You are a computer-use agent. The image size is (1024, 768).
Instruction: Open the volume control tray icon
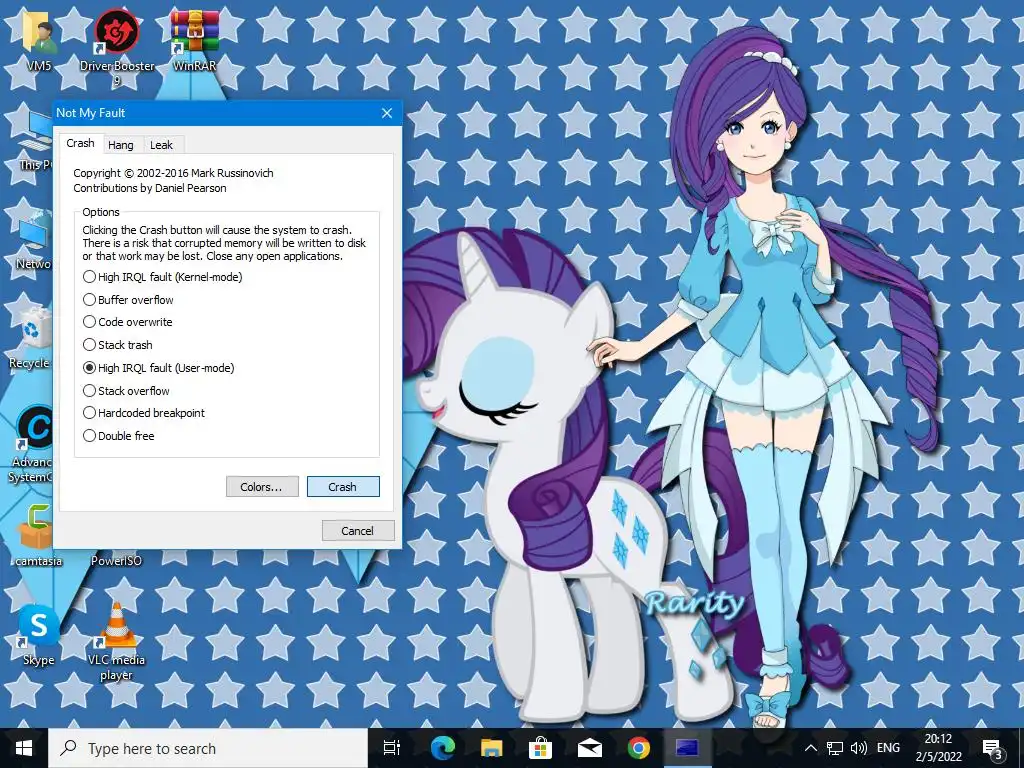[x=859, y=748]
